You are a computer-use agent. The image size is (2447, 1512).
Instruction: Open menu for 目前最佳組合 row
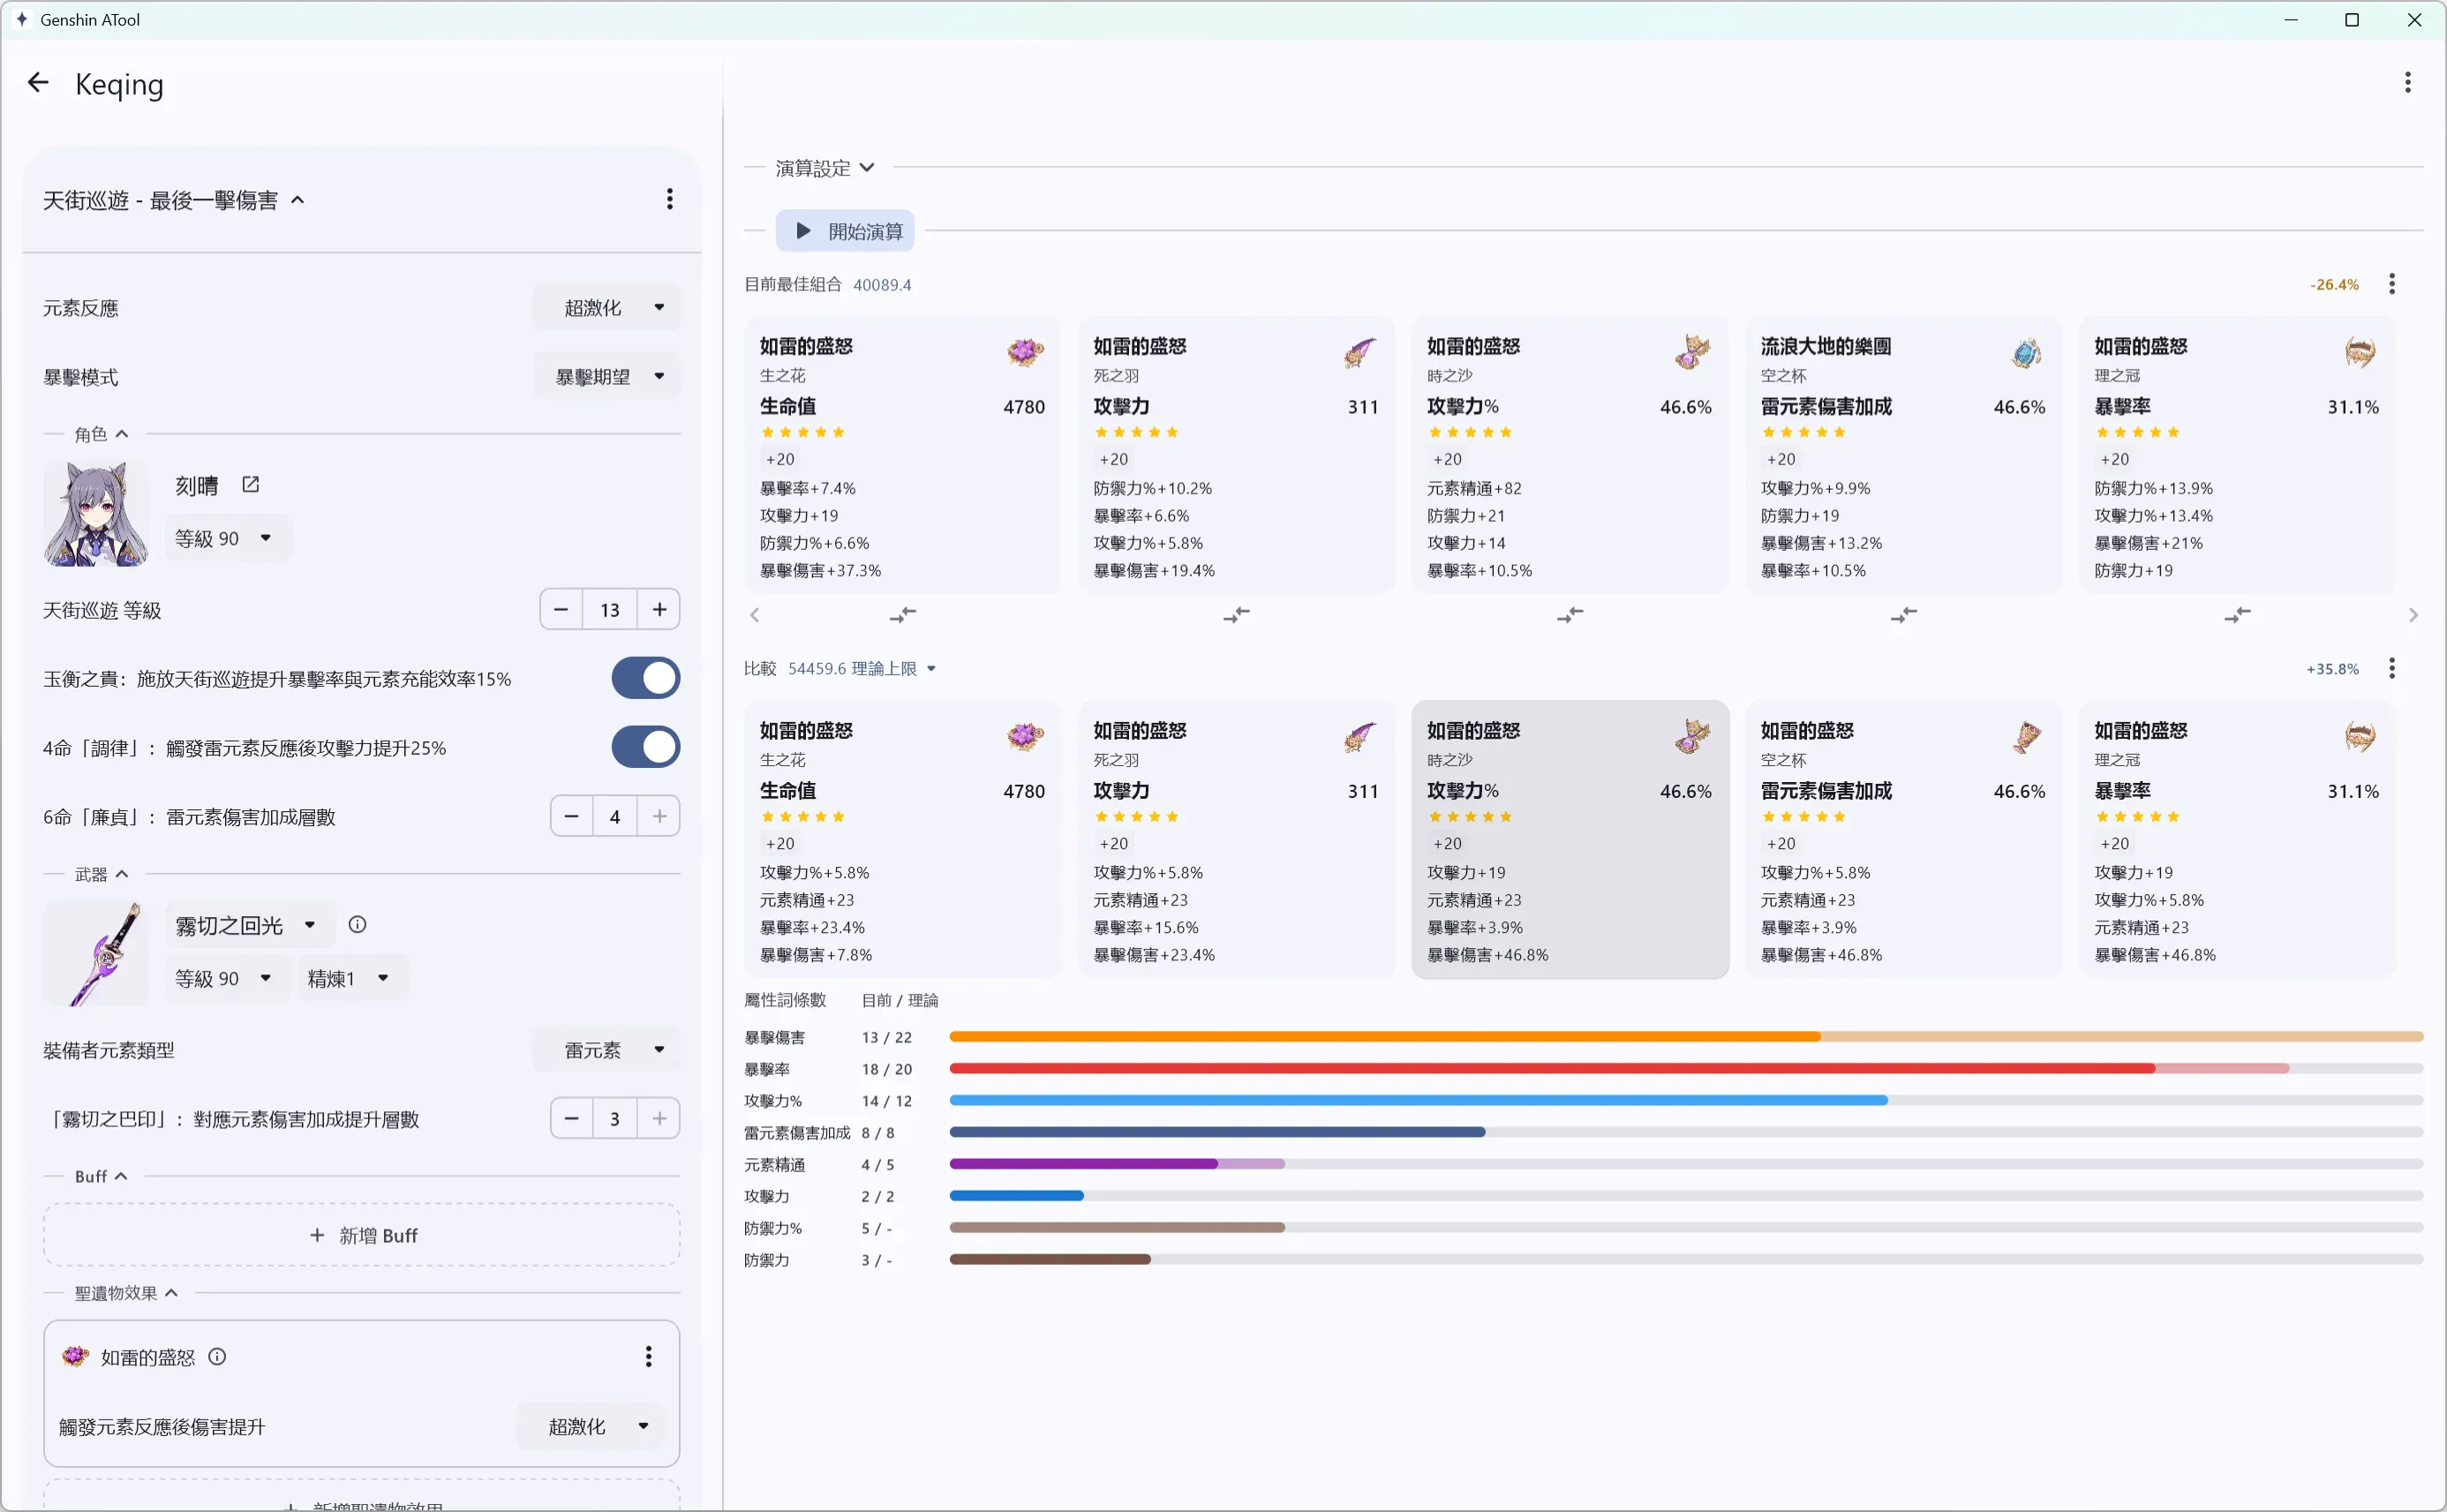point(2391,284)
